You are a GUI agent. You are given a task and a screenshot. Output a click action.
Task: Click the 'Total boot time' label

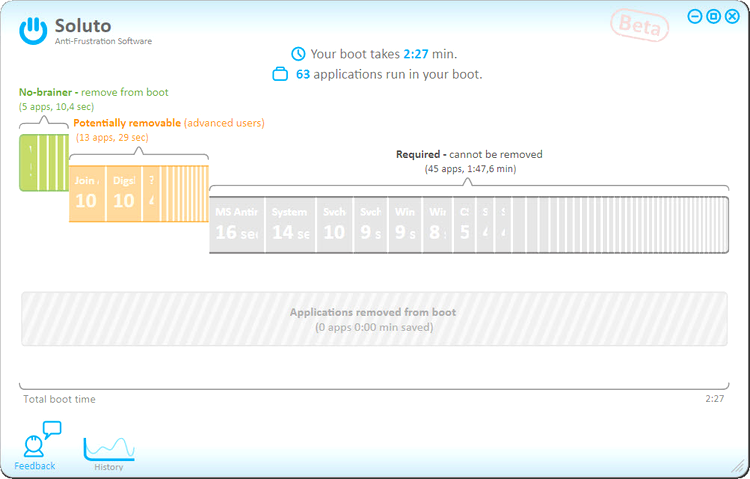(x=59, y=399)
